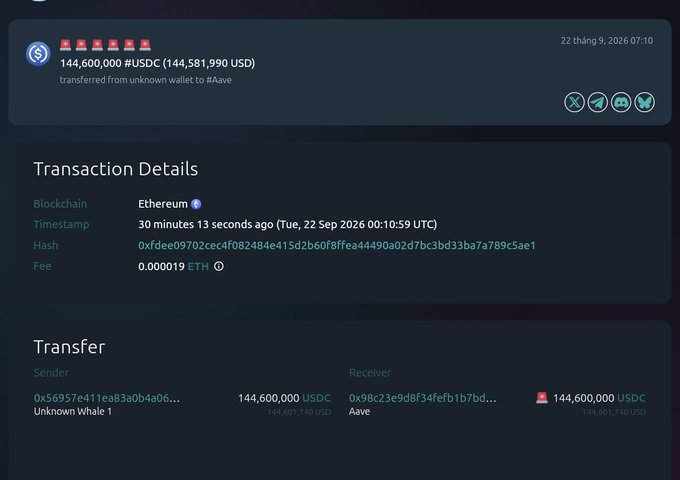Viewport: 680px width, 480px height.
Task: Open receiver address 0x98c23e9d8f34fefb1b7bd…
Action: pos(422,398)
